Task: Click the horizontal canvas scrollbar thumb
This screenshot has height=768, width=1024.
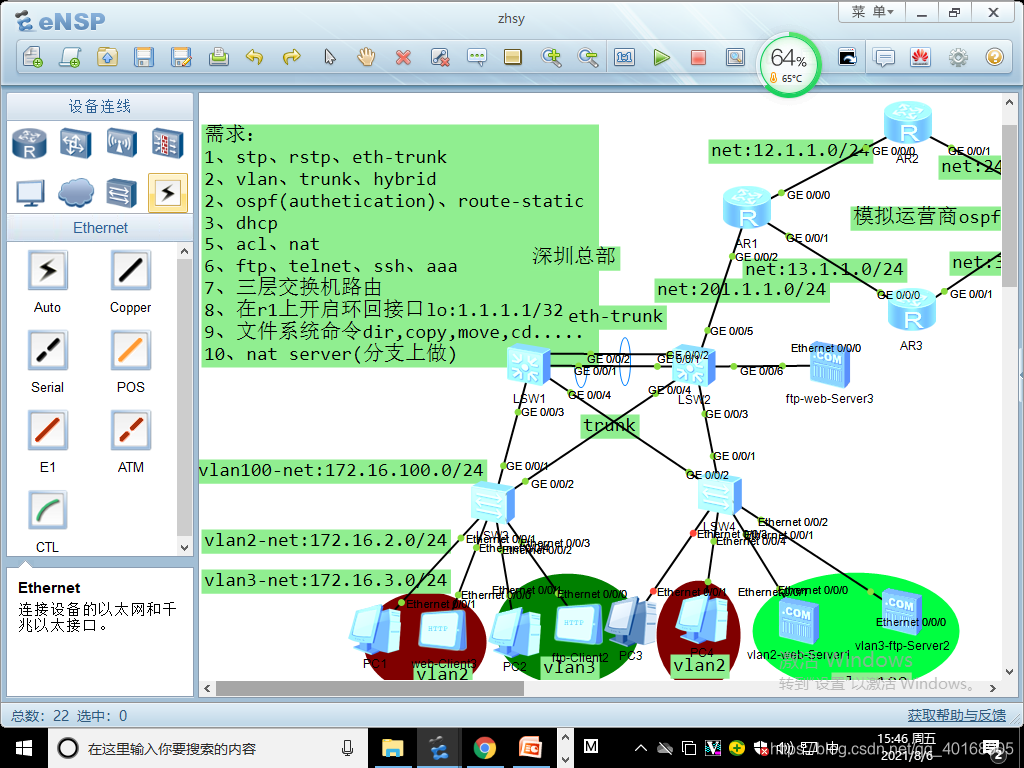Action: [x=370, y=688]
